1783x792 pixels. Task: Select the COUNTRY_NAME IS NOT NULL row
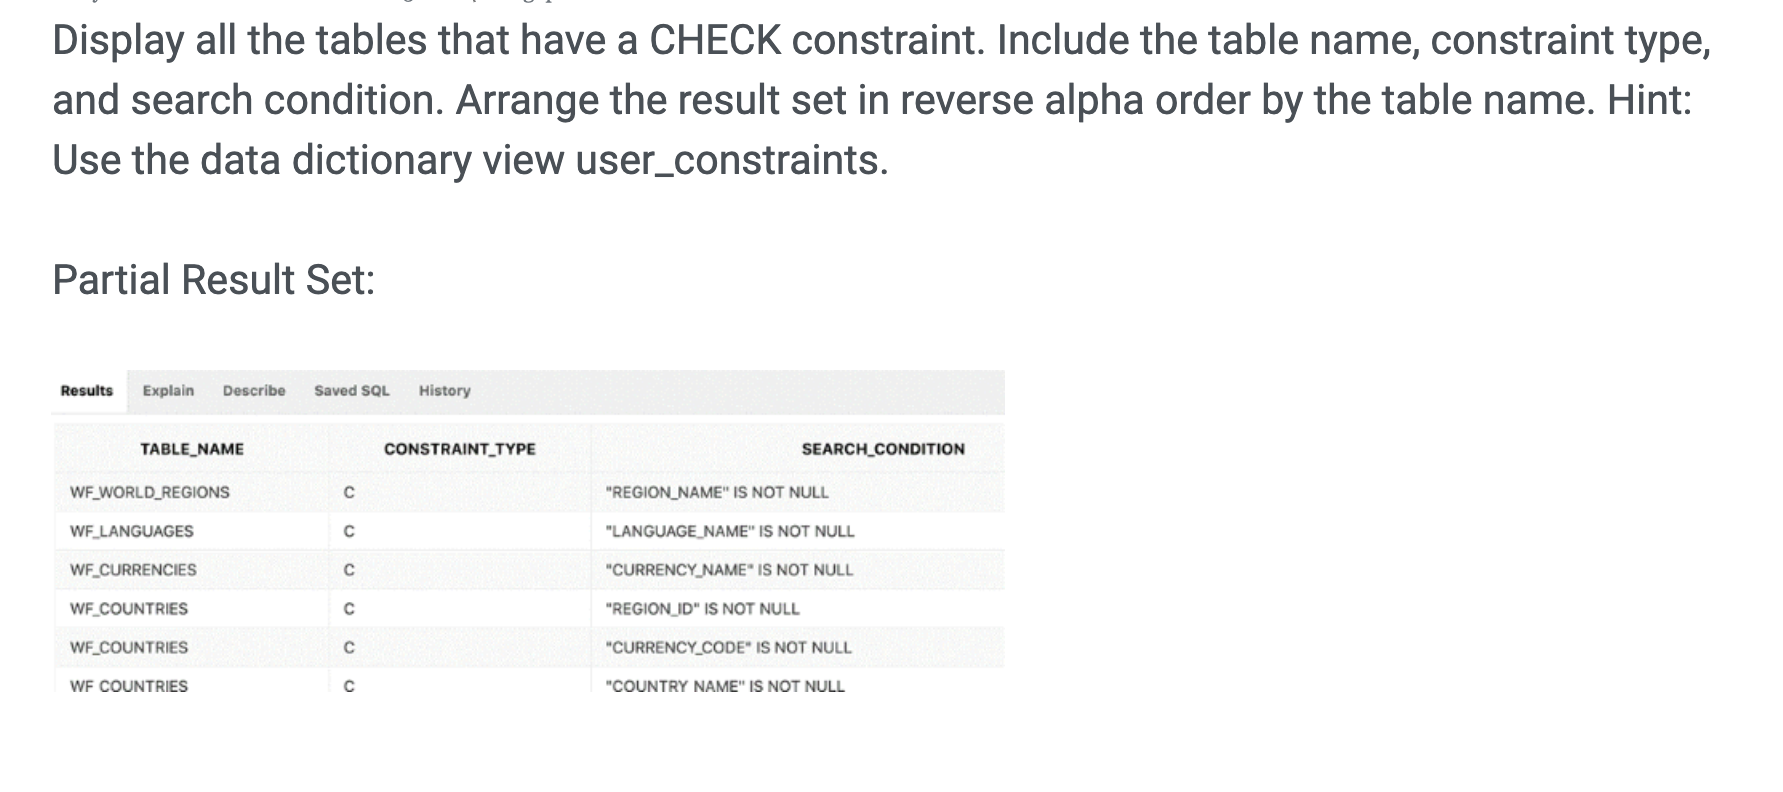point(725,686)
